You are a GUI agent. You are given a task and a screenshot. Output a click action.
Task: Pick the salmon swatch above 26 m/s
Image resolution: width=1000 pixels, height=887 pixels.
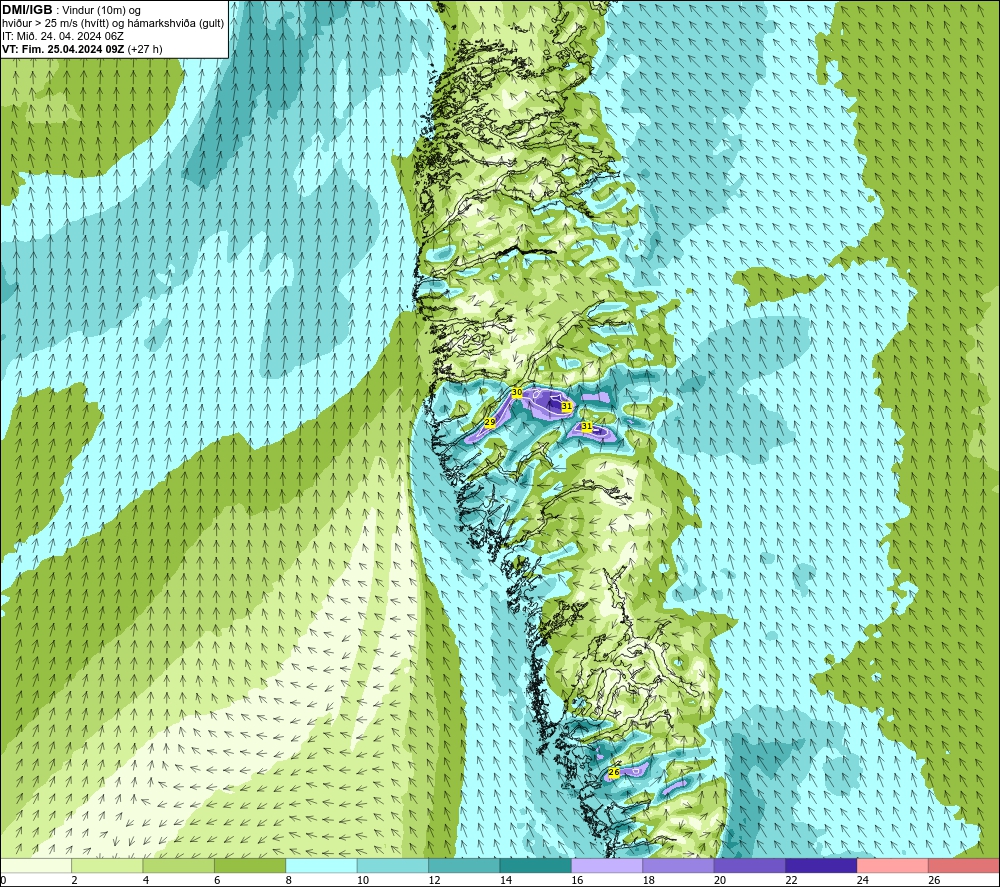click(x=964, y=865)
